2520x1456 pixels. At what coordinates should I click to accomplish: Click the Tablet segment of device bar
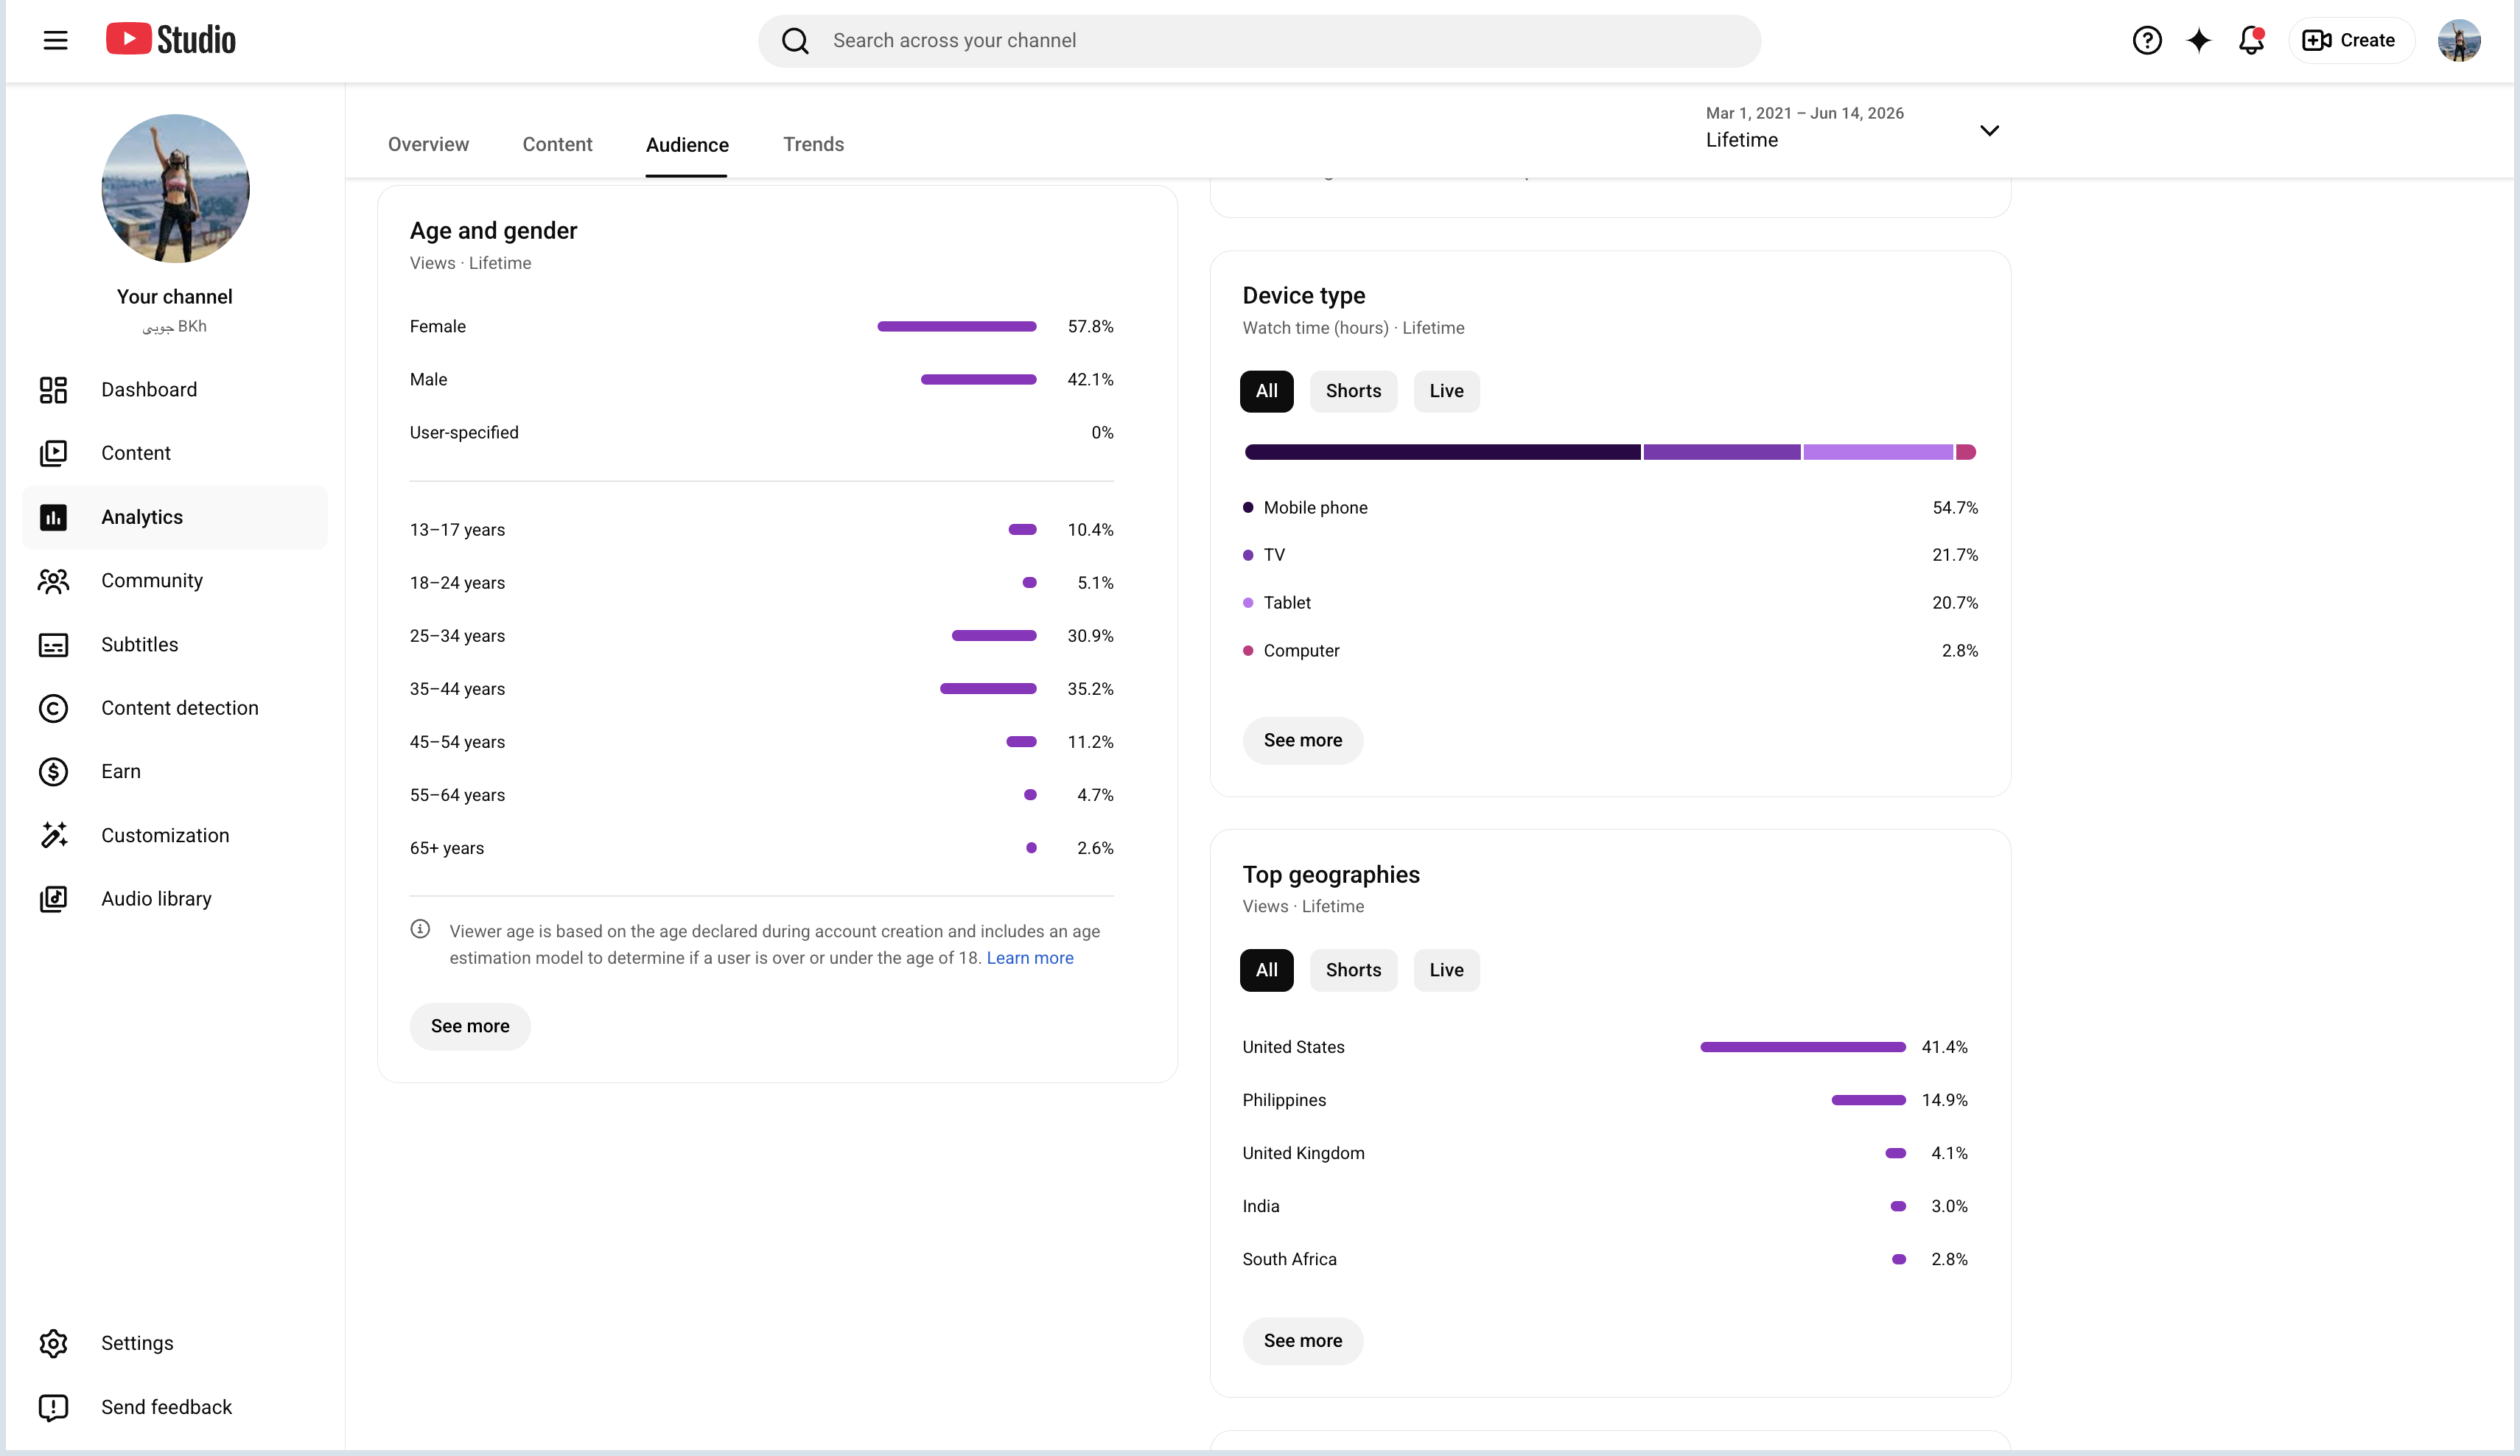[1878, 452]
